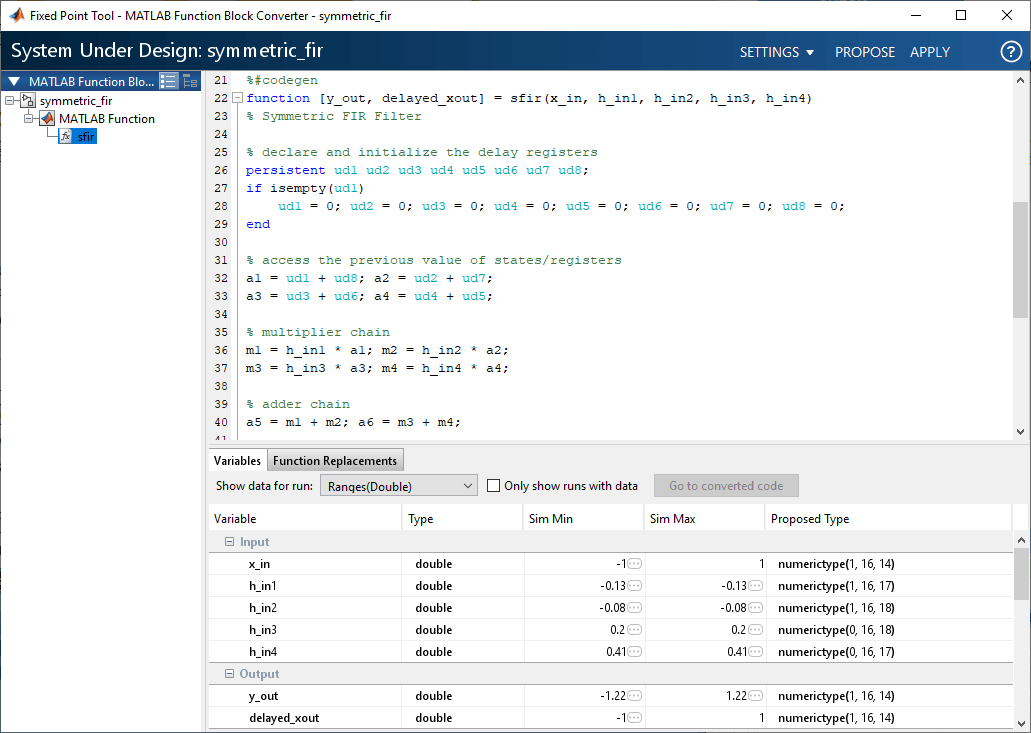Screen dimensions: 1031x733
Task: Click the symmetric_fir model icon
Action: click(28, 100)
